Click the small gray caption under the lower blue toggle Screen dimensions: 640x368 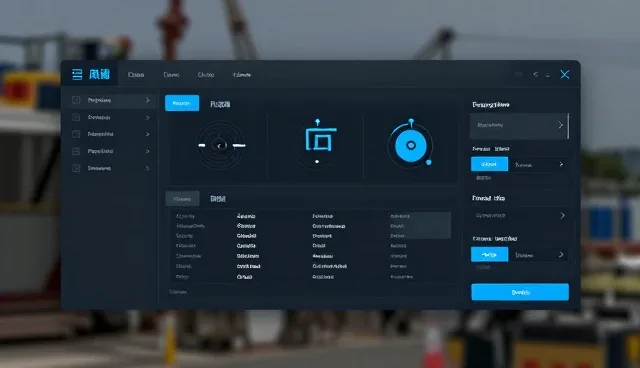point(483,267)
